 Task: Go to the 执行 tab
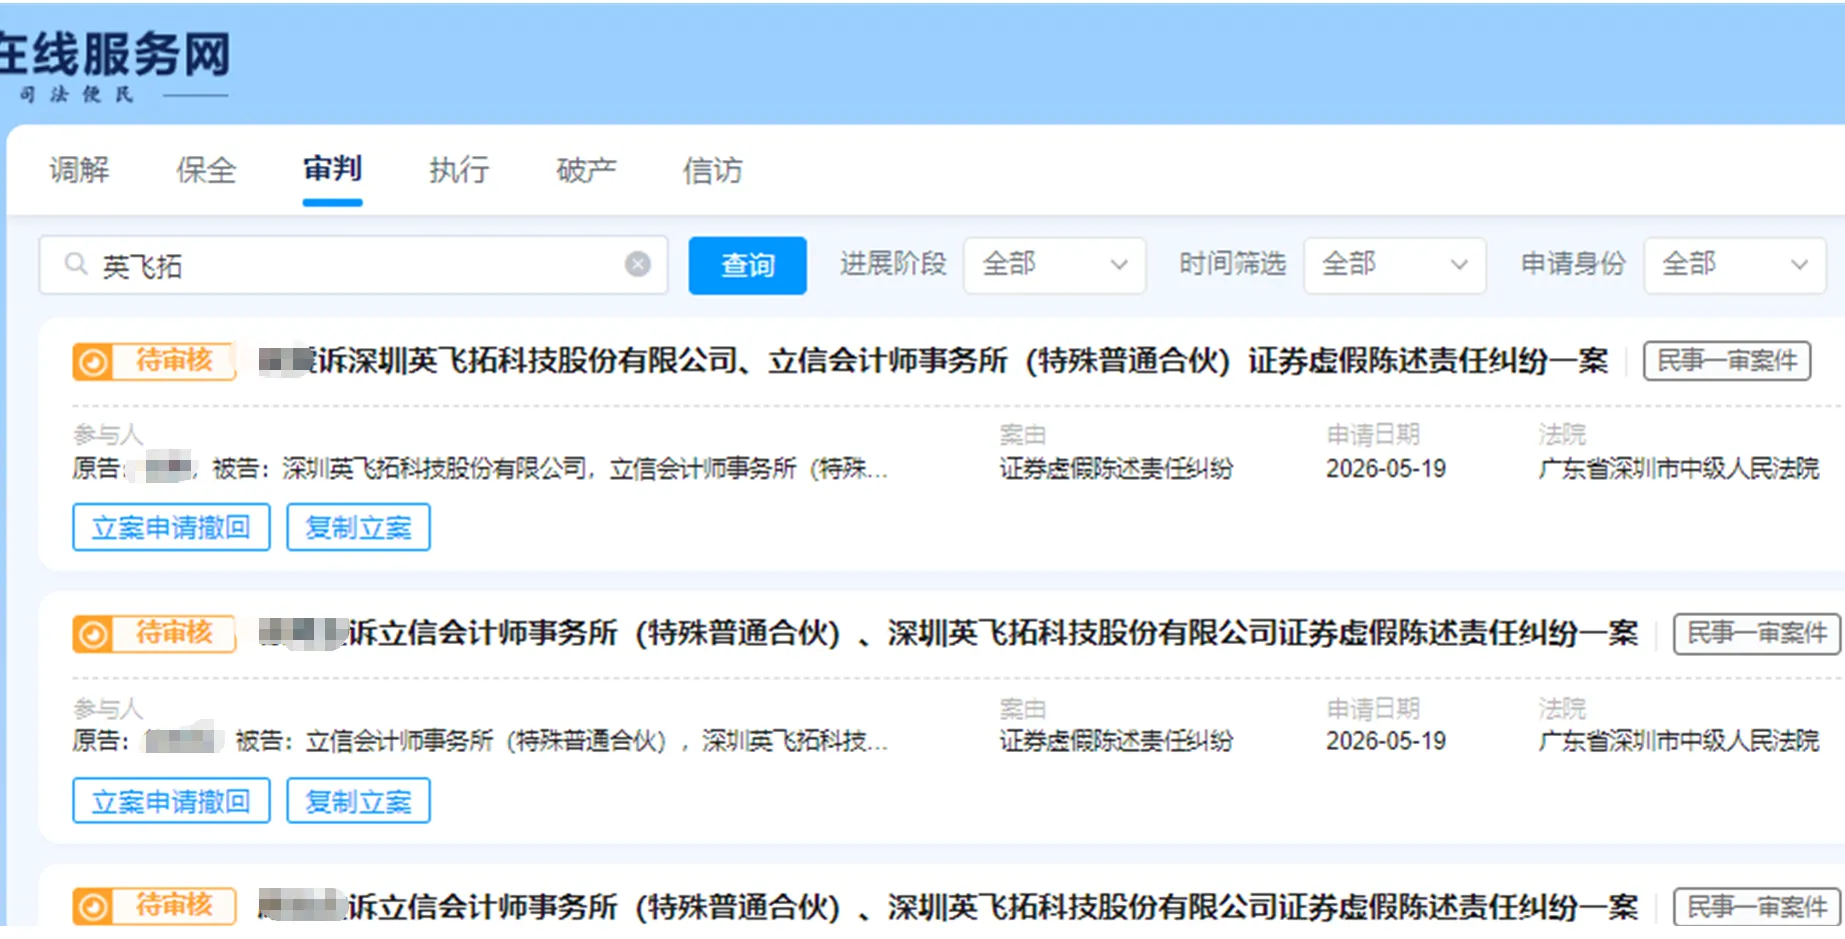[x=459, y=170]
